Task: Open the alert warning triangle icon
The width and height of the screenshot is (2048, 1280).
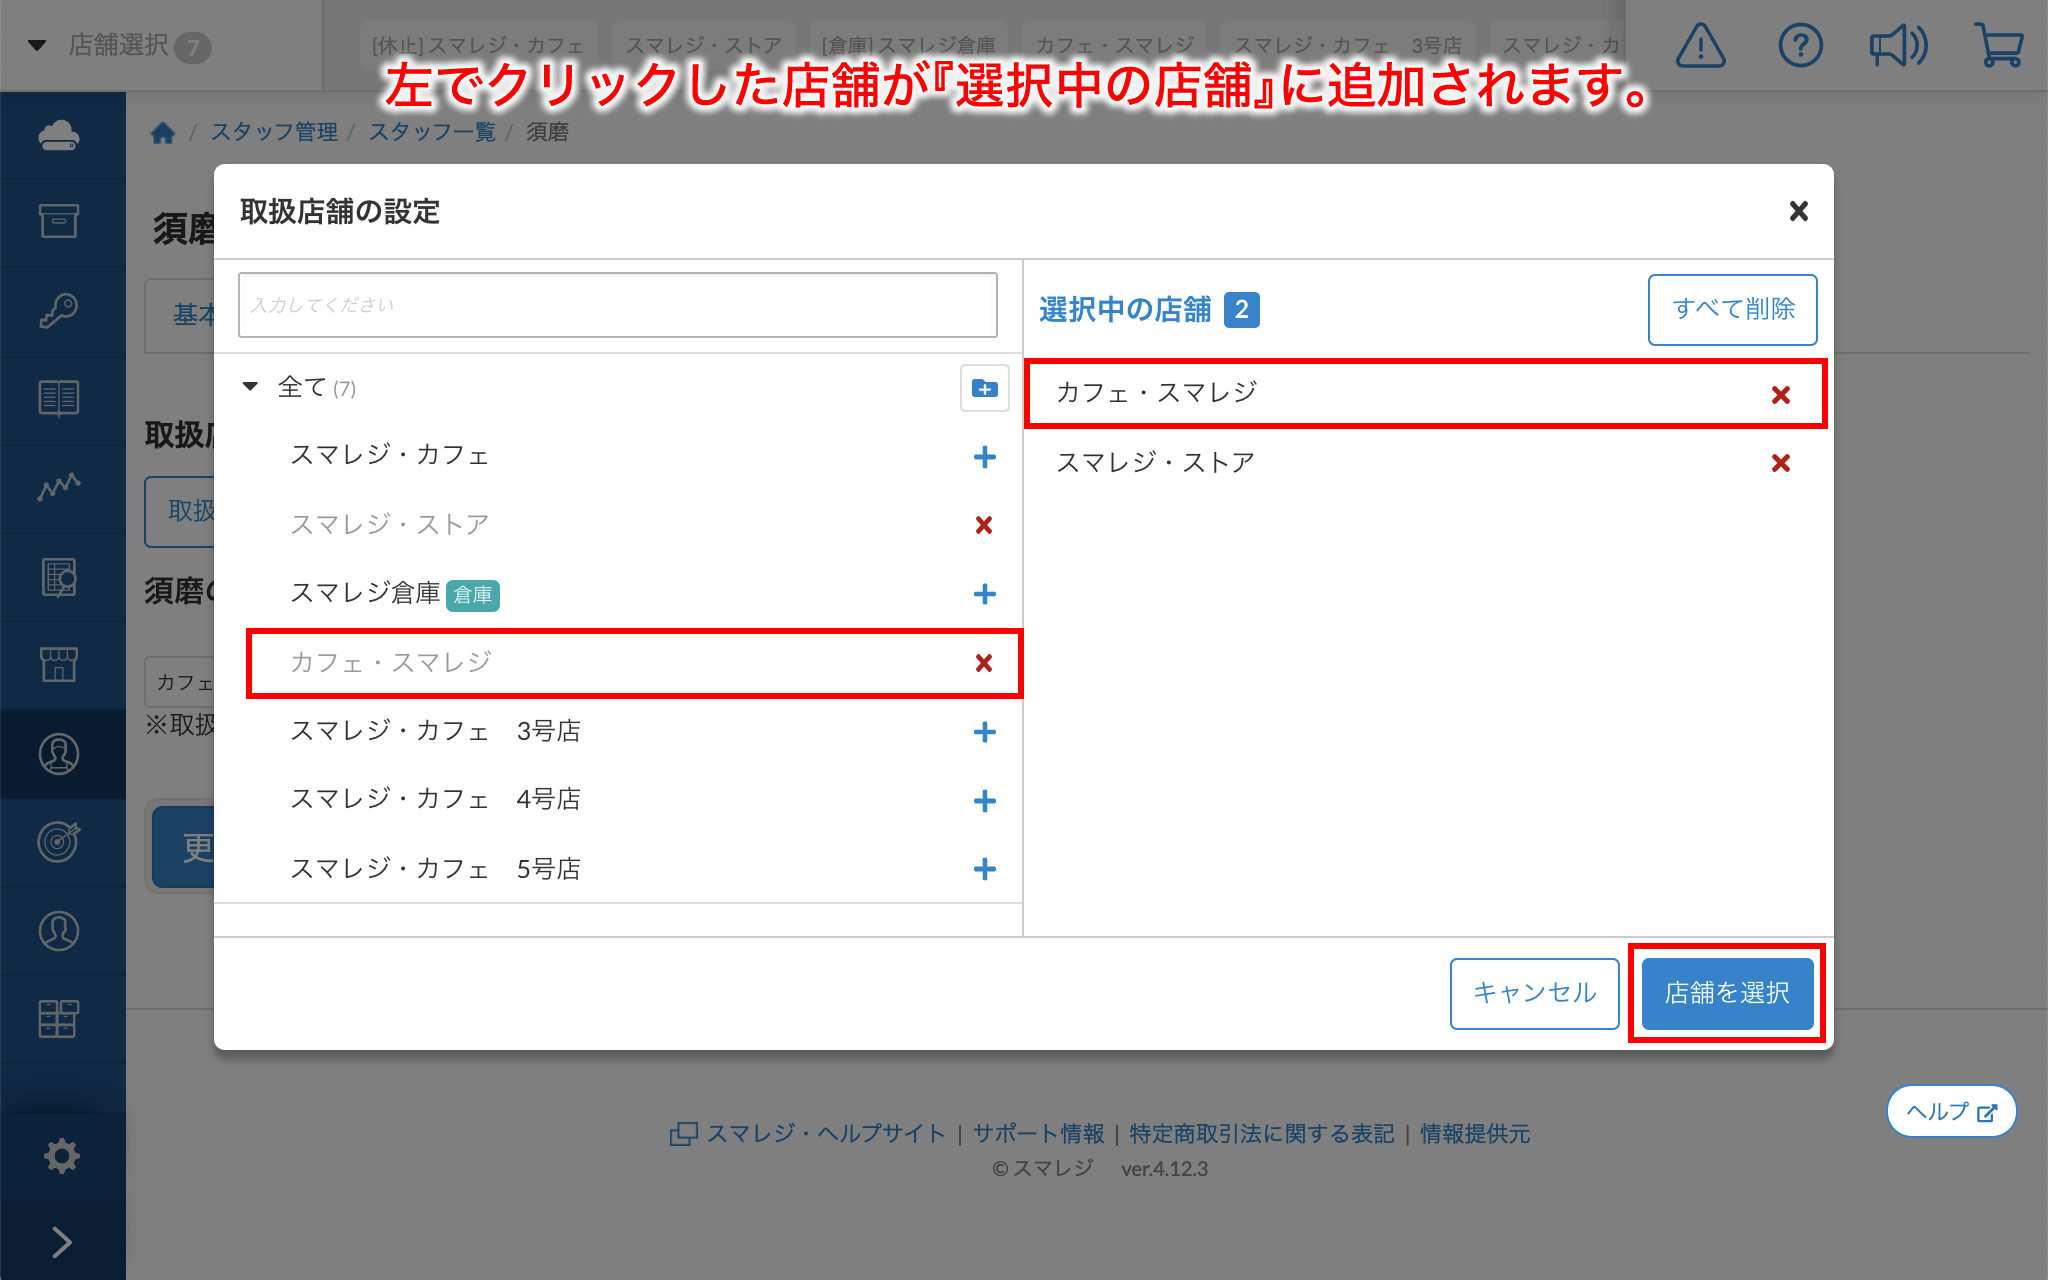Action: click(x=1701, y=46)
